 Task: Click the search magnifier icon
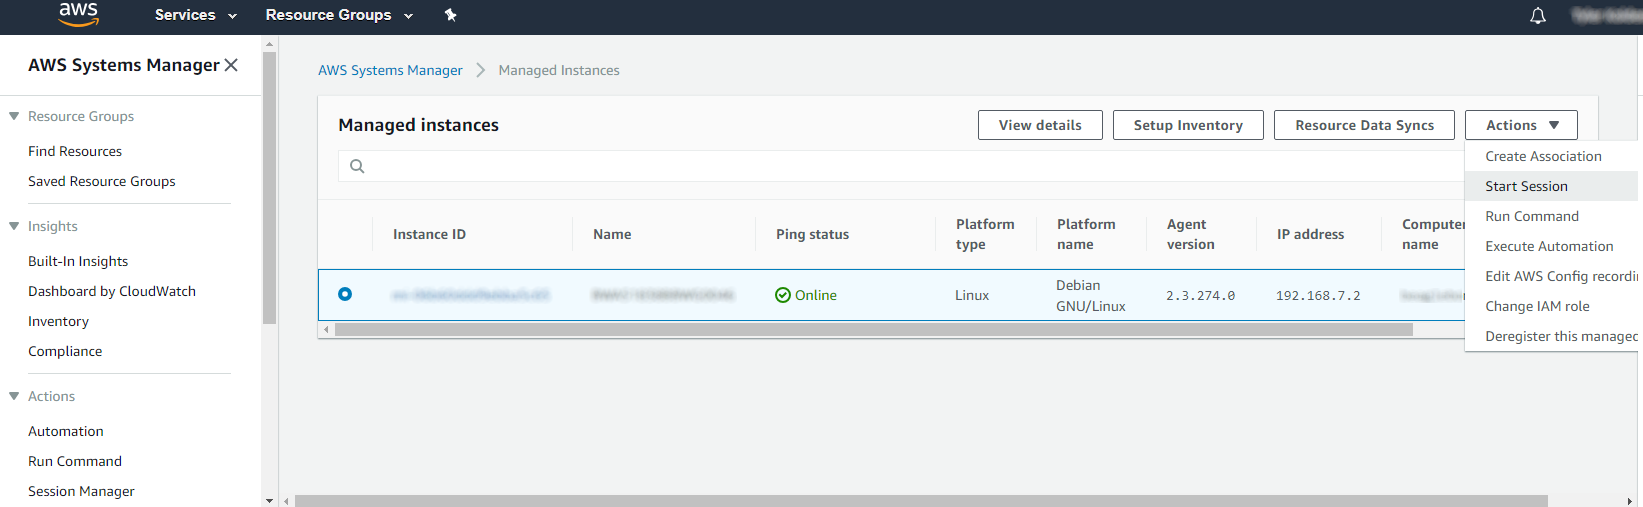coord(357,166)
